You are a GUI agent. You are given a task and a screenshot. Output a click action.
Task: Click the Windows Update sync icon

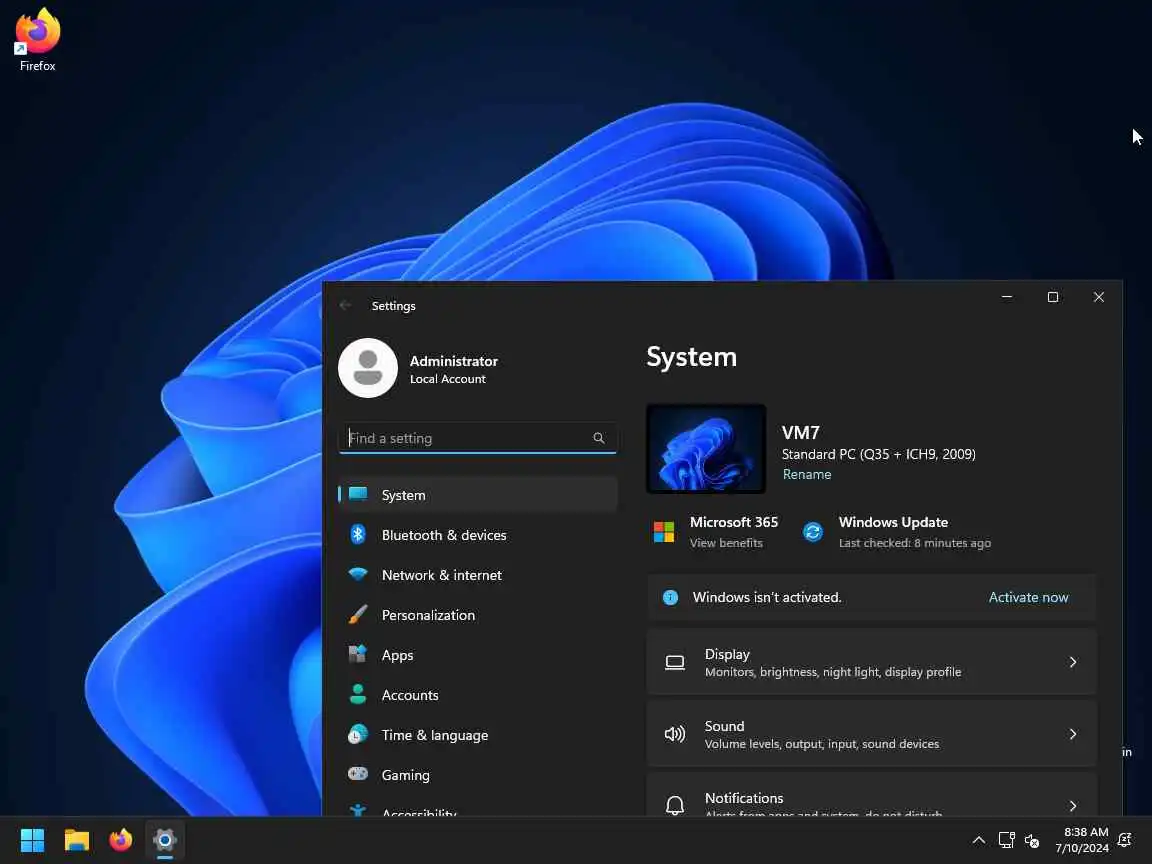(813, 532)
